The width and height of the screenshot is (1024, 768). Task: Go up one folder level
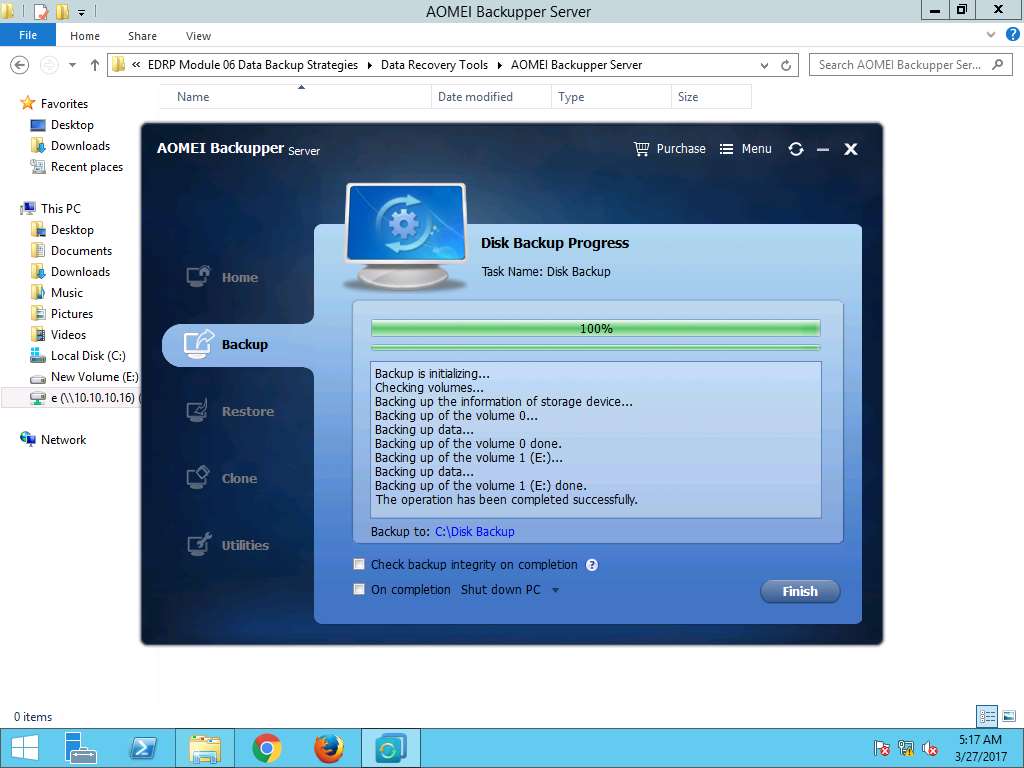click(95, 65)
